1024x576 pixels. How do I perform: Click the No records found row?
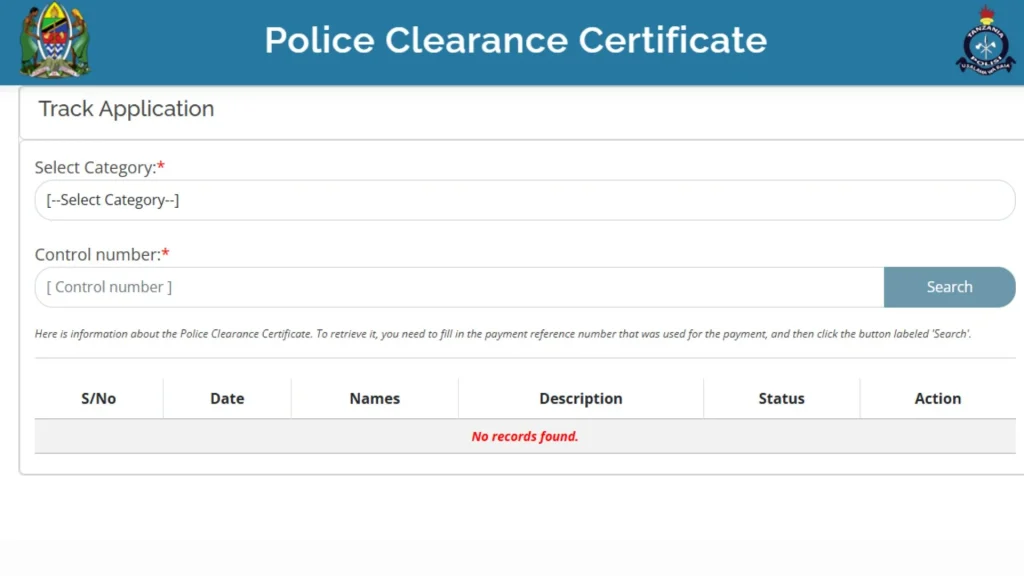click(524, 436)
